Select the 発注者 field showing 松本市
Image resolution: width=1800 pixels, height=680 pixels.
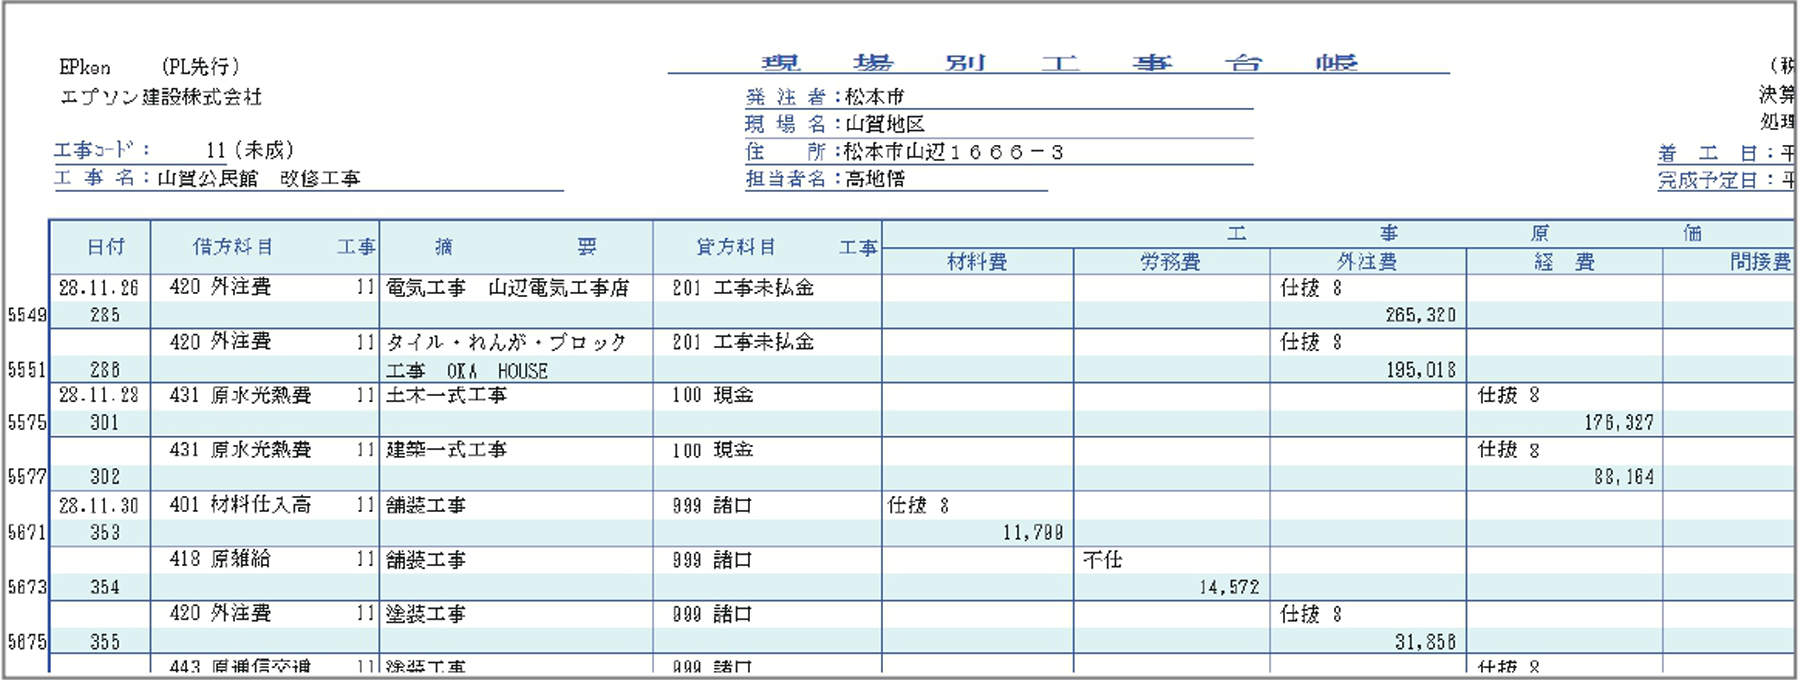[874, 97]
